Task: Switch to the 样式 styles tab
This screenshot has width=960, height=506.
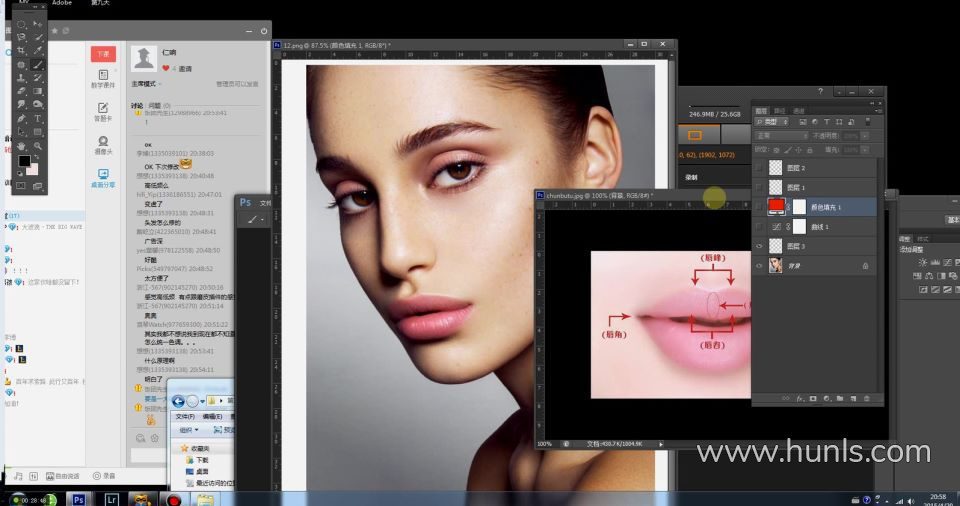Action: (x=923, y=239)
